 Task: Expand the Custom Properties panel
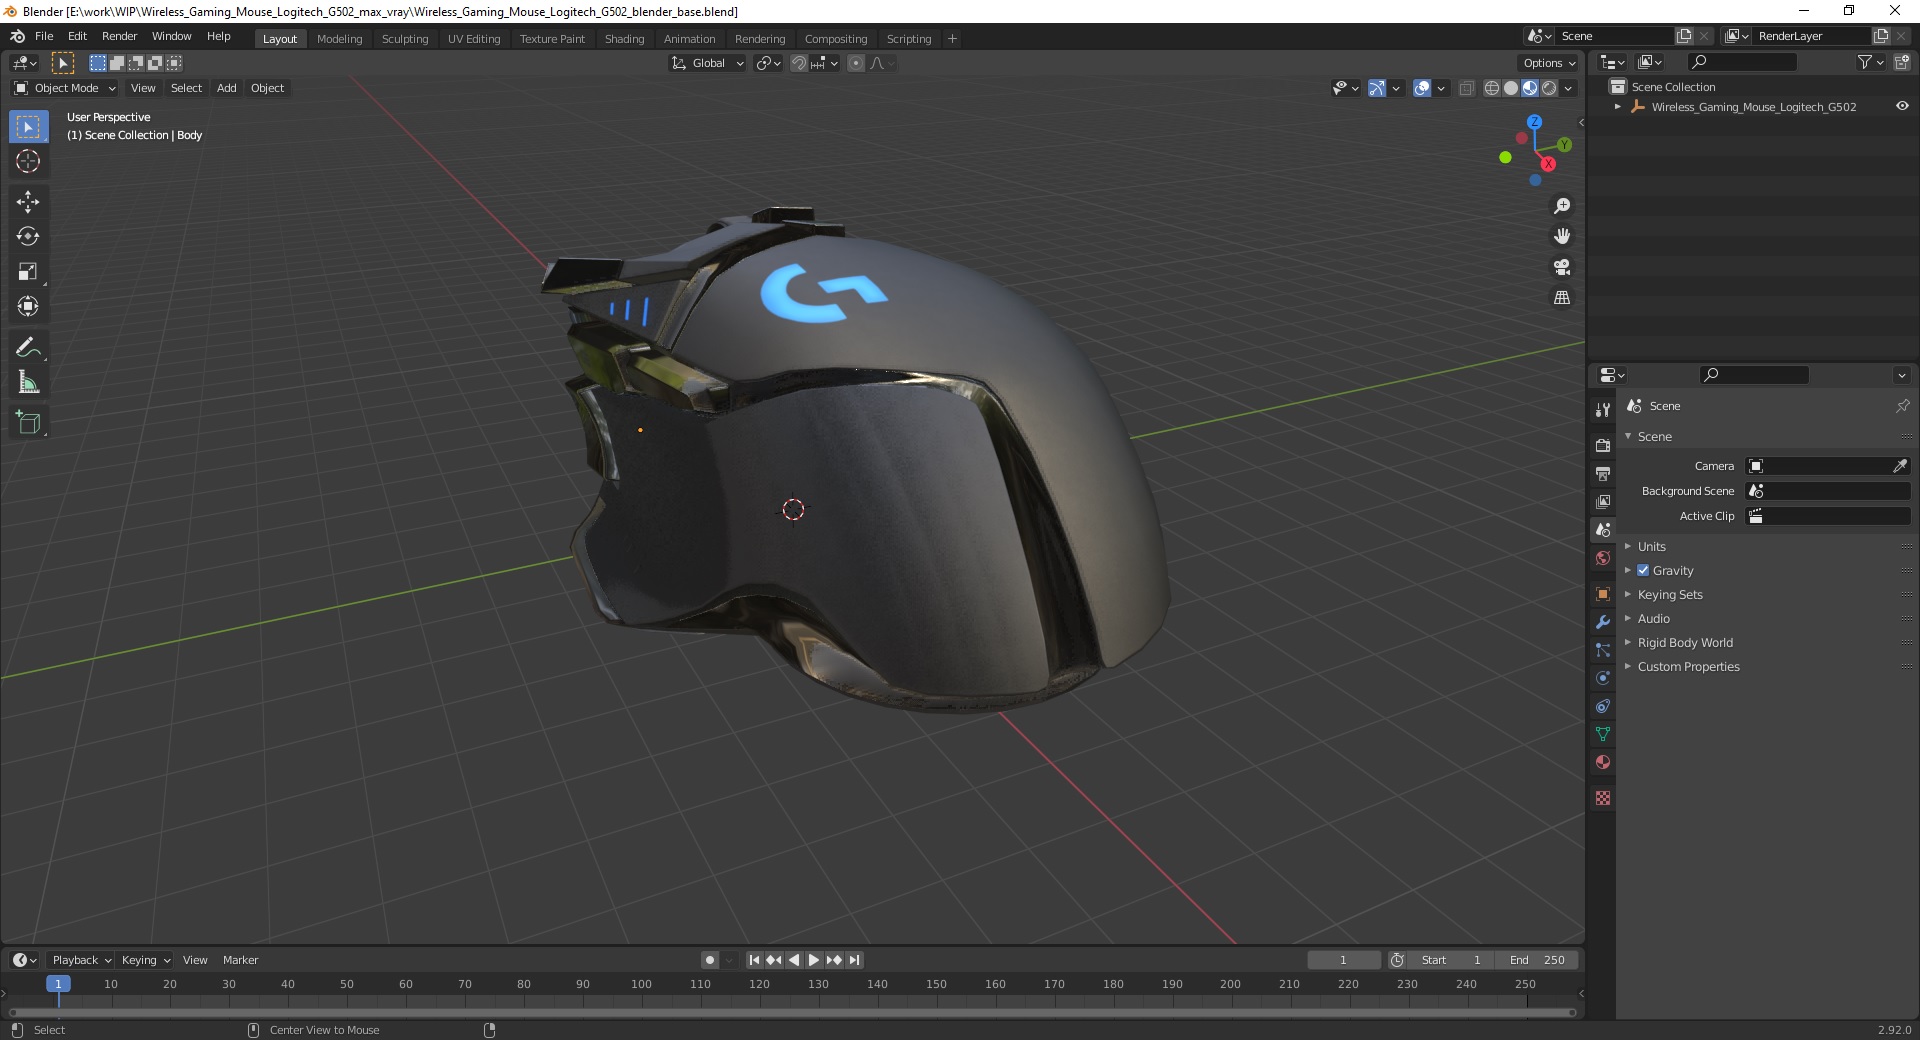[1688, 666]
